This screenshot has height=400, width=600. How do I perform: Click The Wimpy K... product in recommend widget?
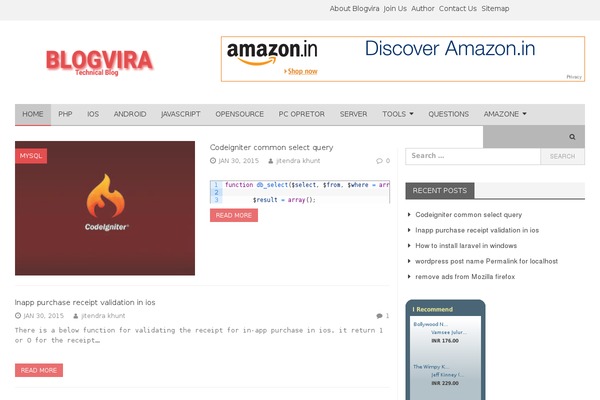431,367
